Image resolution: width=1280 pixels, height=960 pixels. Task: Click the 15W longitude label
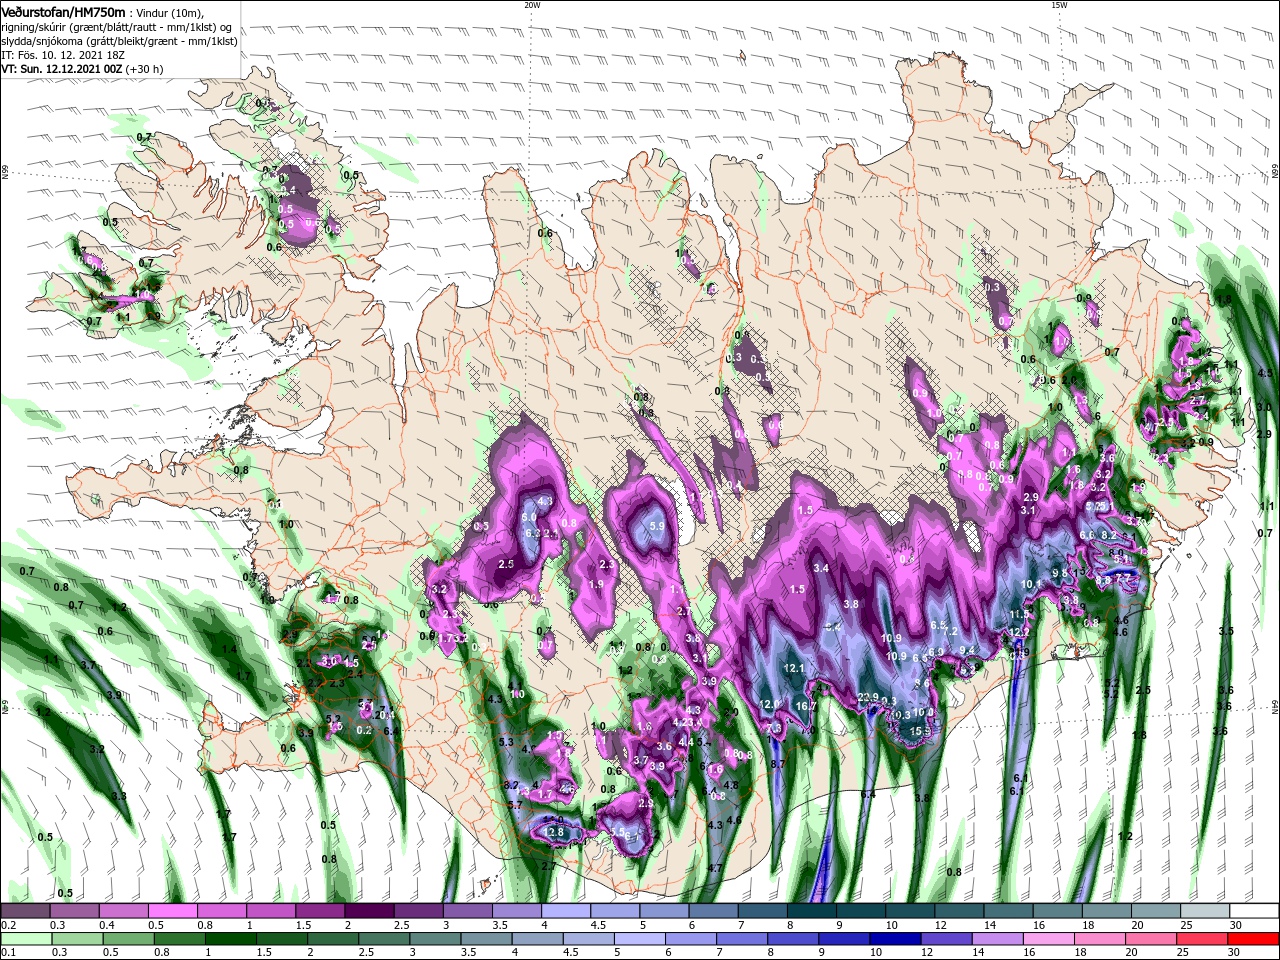[1059, 5]
